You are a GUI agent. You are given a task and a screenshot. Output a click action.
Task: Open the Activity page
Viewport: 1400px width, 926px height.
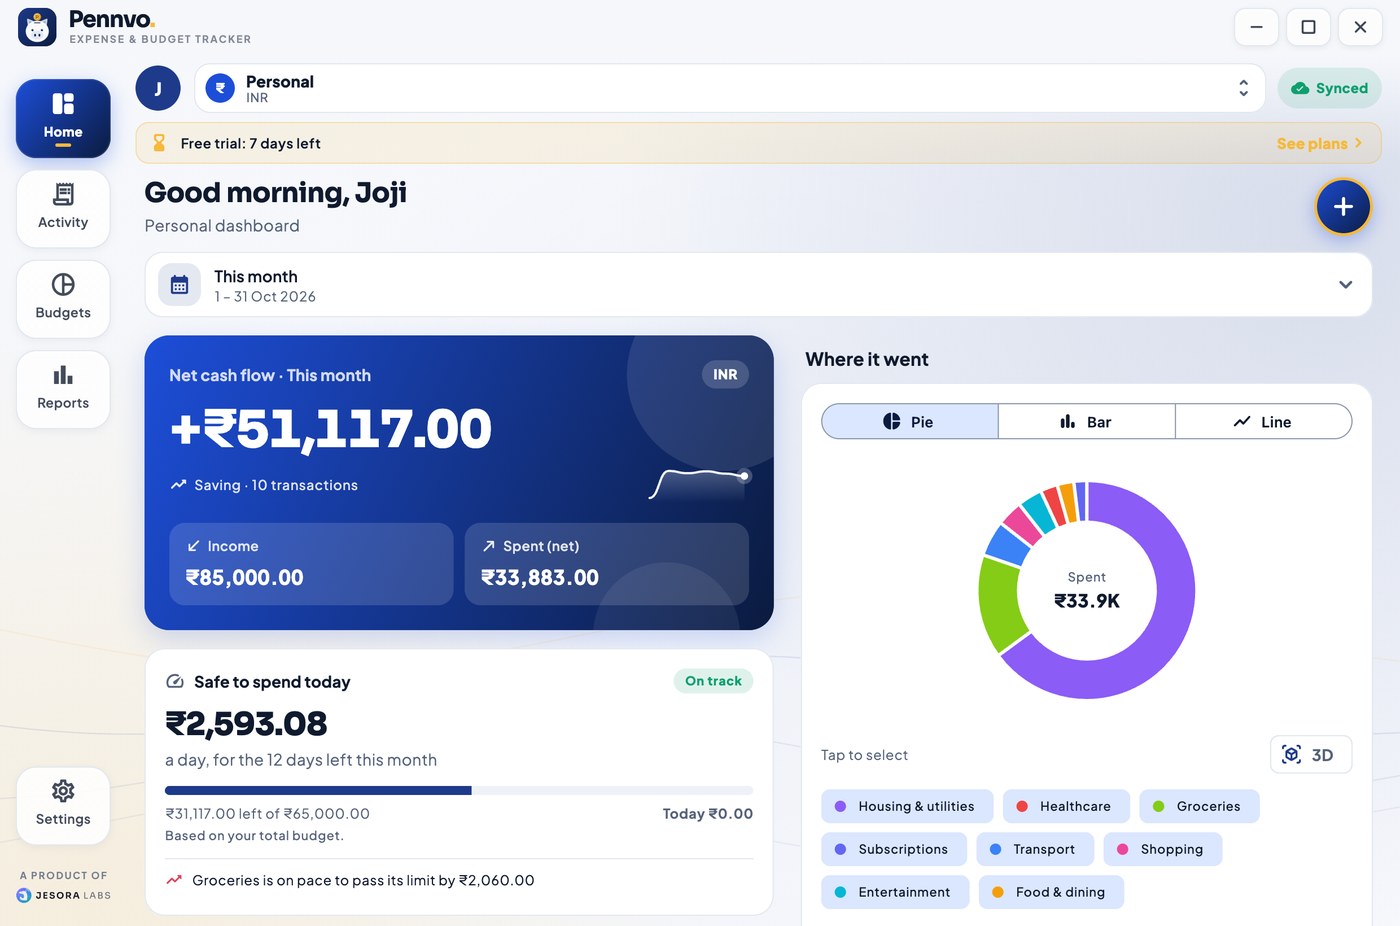(x=63, y=208)
